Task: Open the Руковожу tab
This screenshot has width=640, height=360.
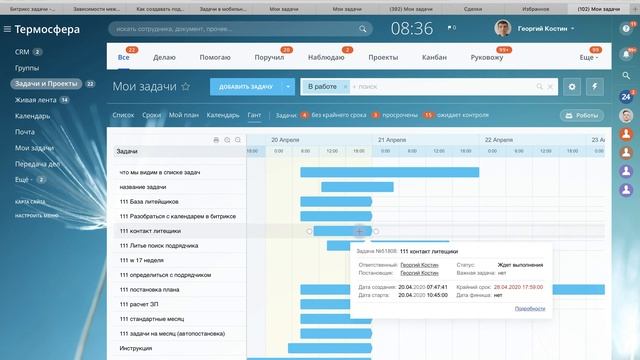Action: pyautogui.click(x=487, y=58)
